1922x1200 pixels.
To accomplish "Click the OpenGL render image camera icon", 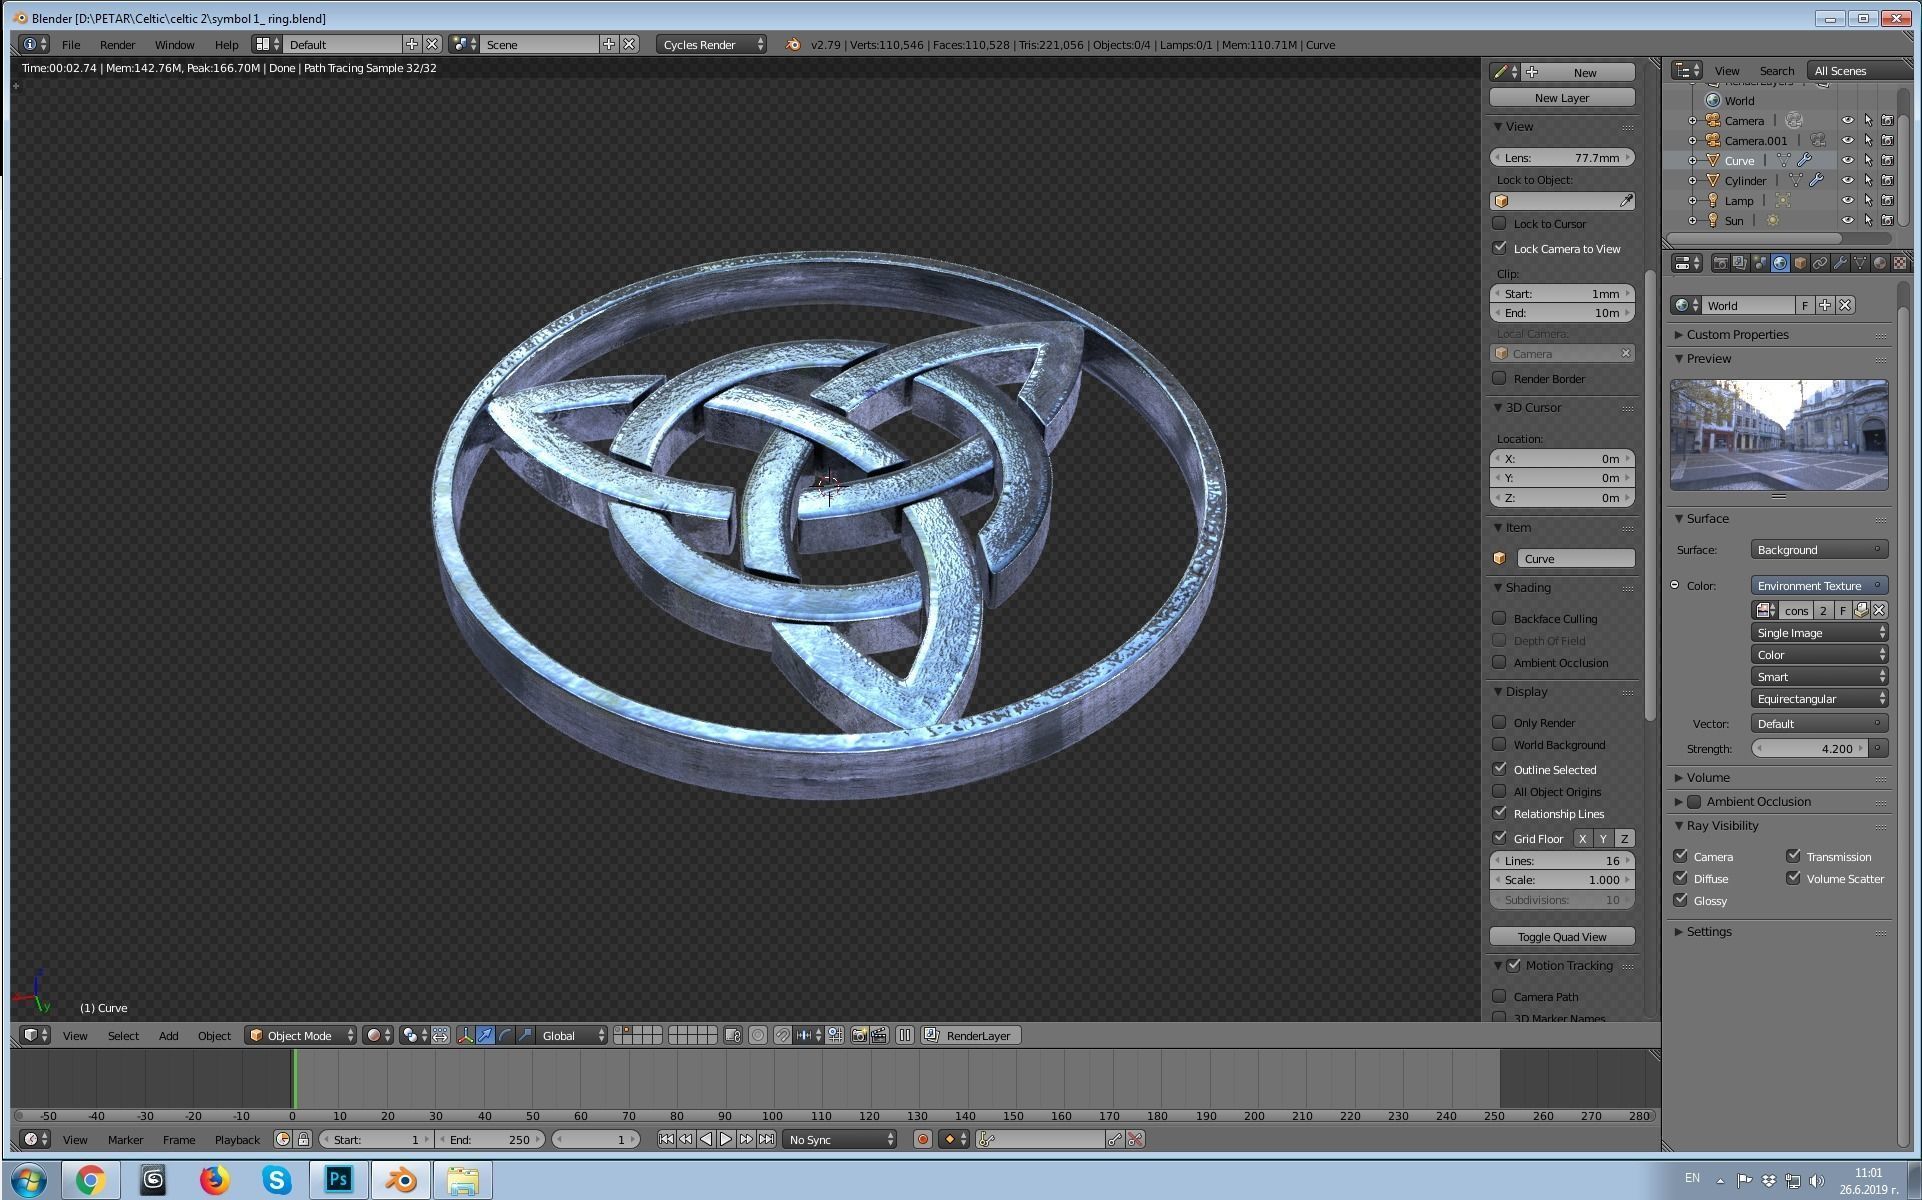I will coord(859,1035).
